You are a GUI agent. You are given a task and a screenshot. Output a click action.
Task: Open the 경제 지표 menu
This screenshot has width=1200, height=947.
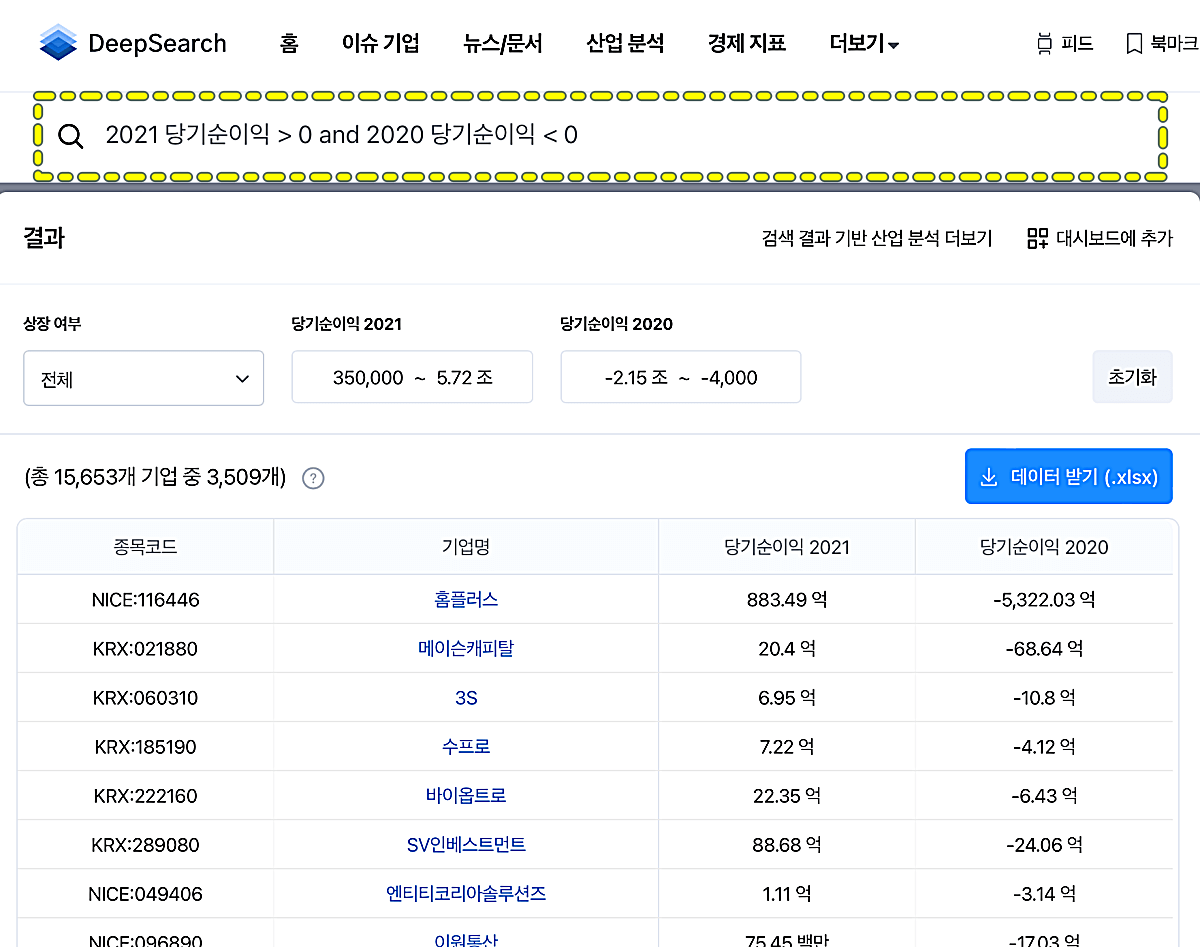click(x=747, y=43)
